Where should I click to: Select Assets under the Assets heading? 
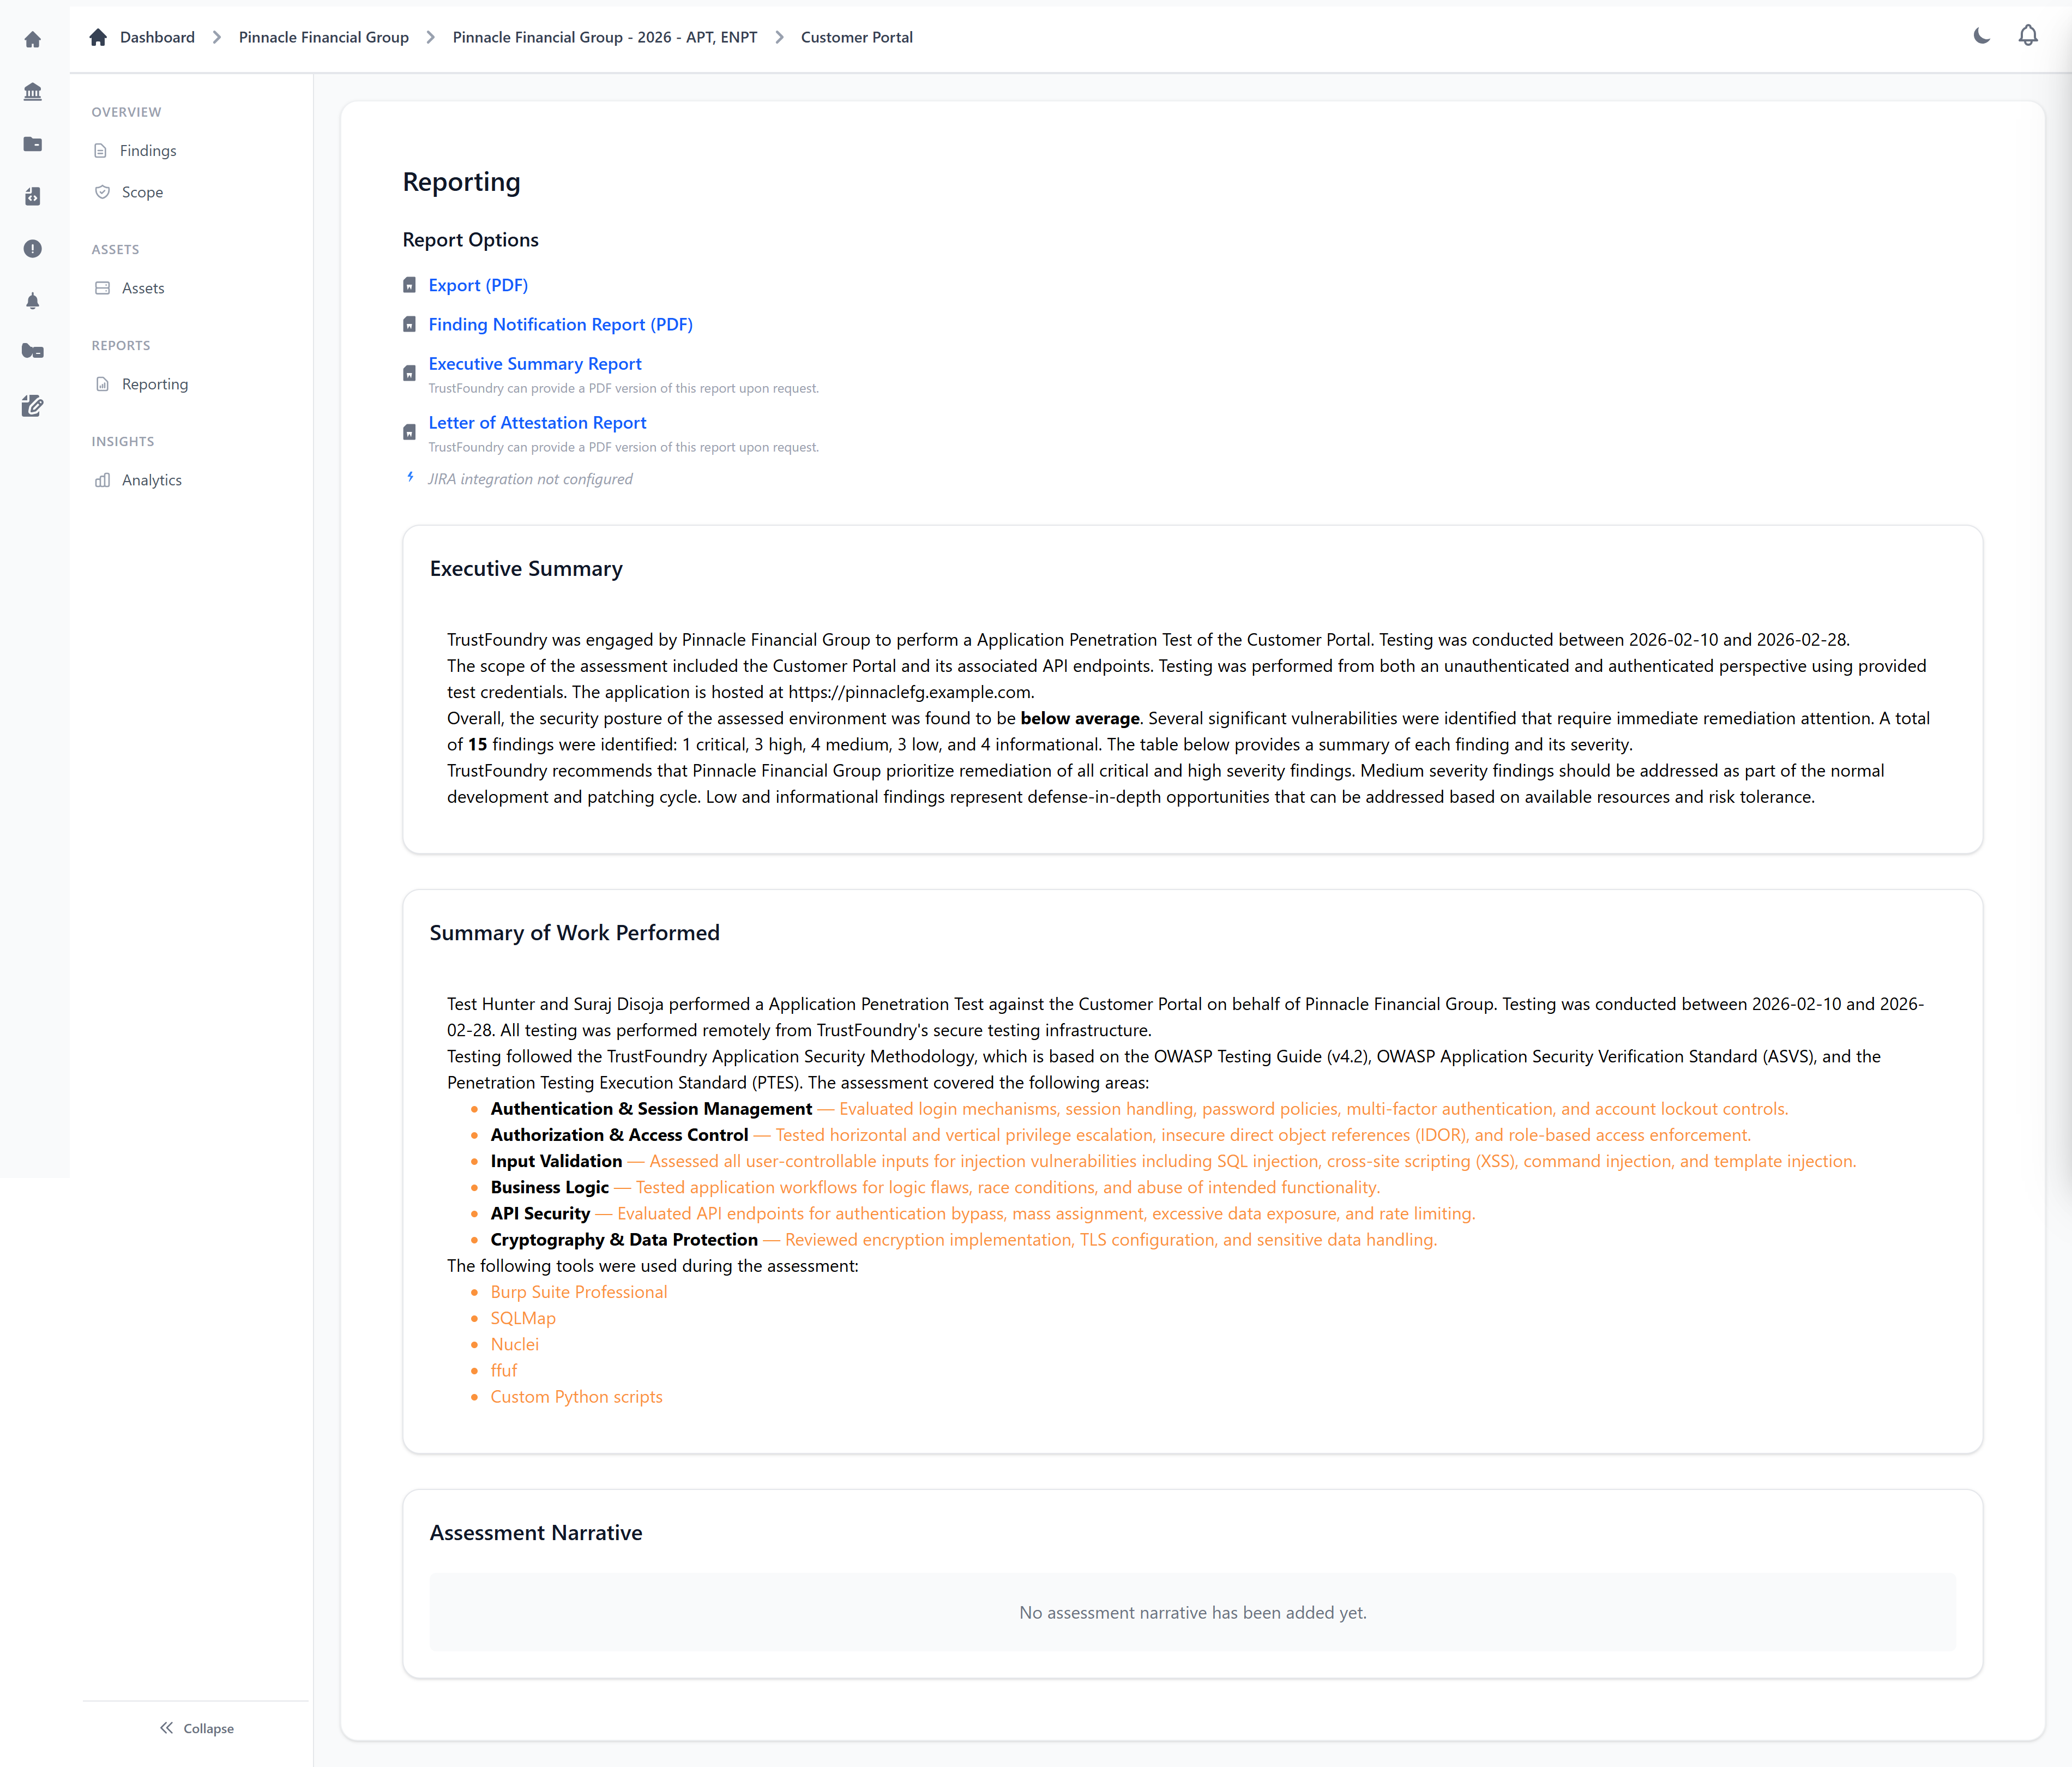coord(143,288)
